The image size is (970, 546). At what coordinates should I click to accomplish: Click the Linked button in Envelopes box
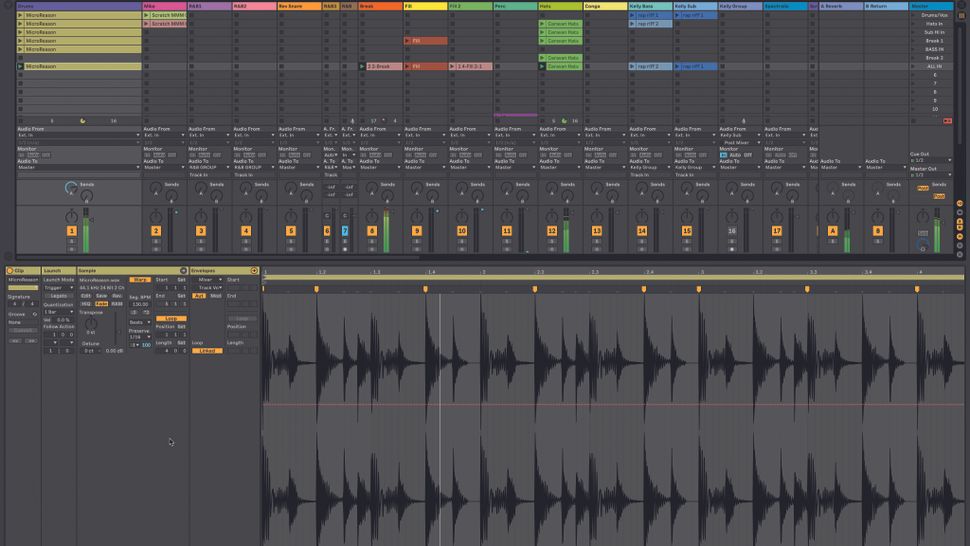[x=207, y=351]
